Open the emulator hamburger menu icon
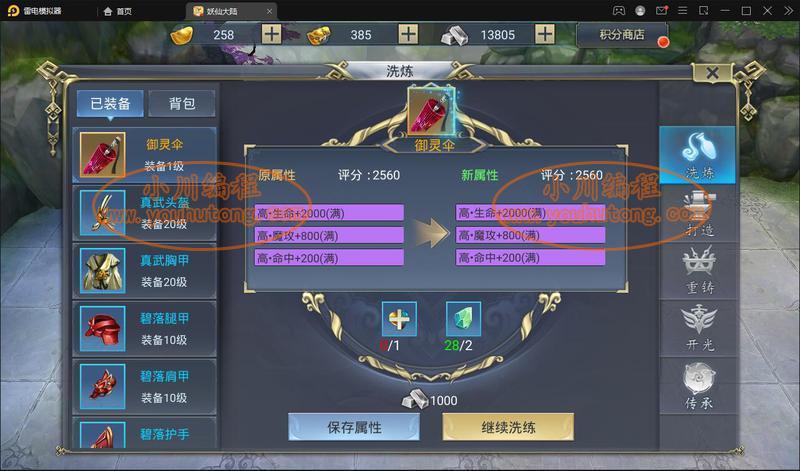 pos(682,11)
